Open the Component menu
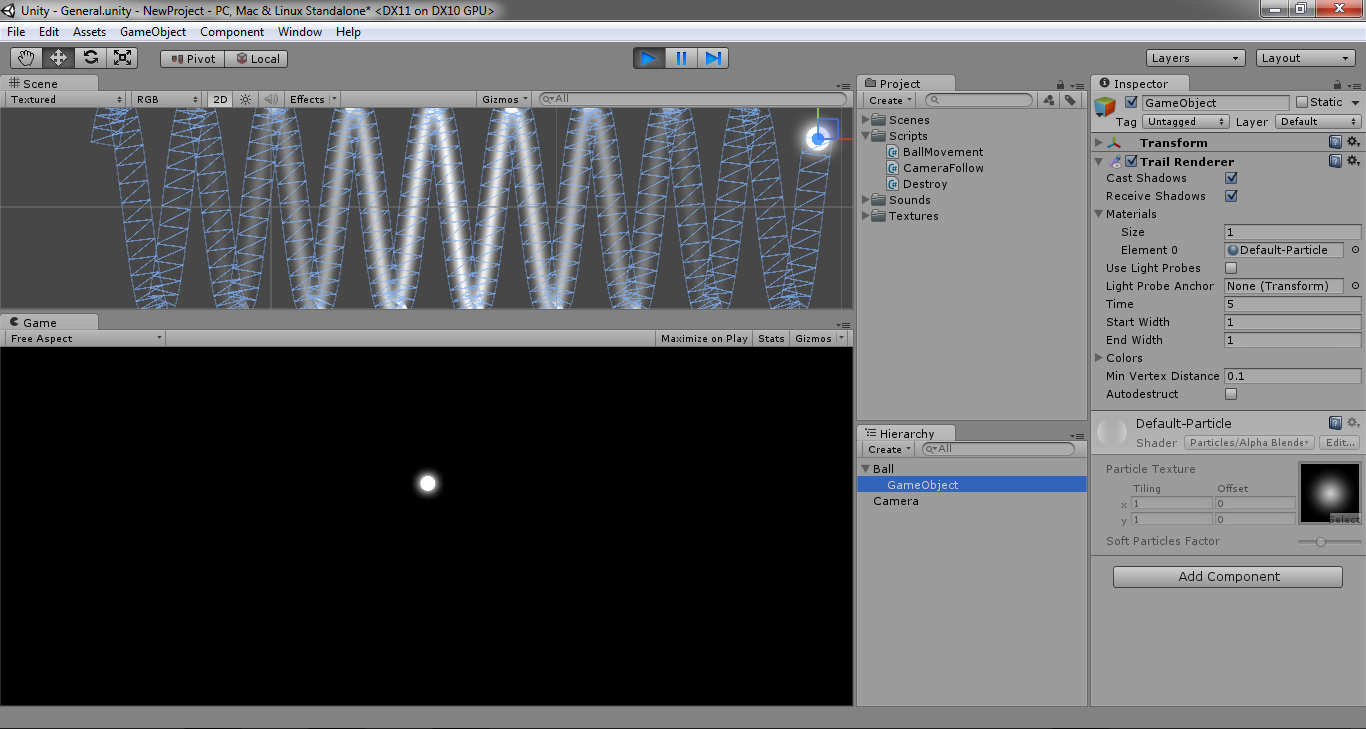 [232, 32]
